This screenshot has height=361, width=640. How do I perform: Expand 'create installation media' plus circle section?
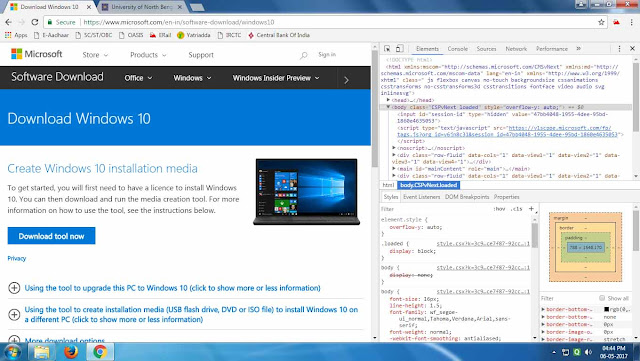click(14, 314)
